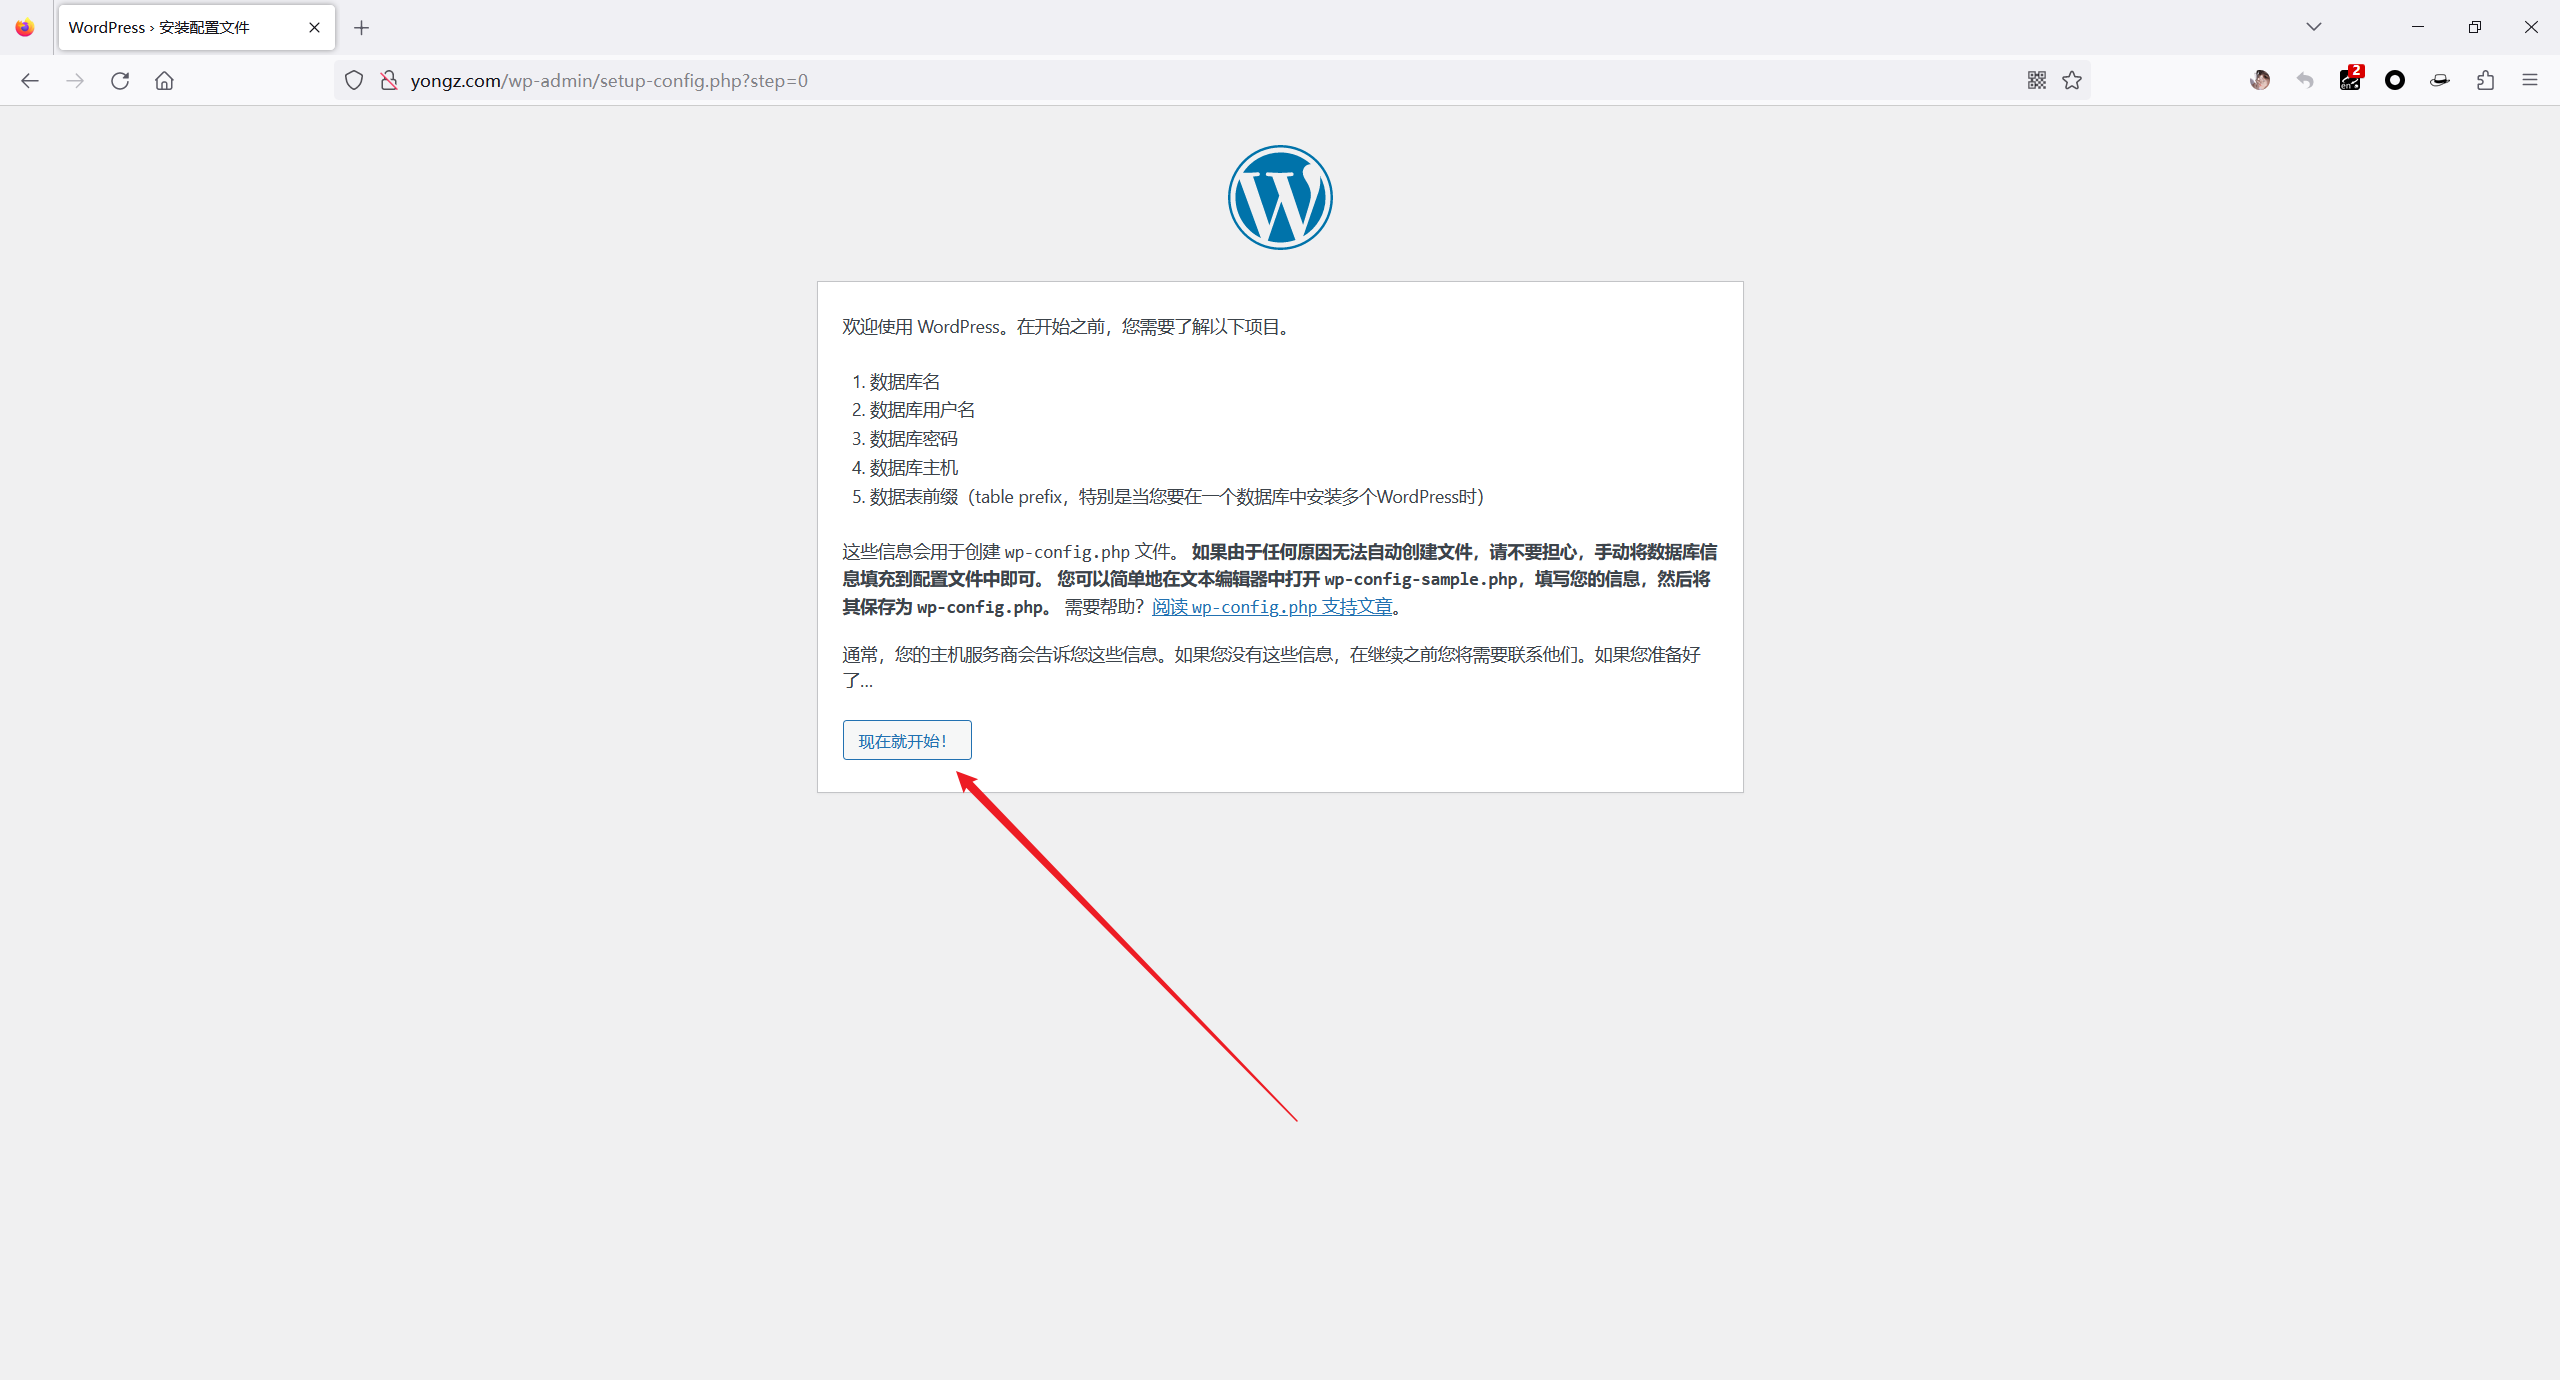
Task: Click the 数据库名 list item
Action: (905, 382)
